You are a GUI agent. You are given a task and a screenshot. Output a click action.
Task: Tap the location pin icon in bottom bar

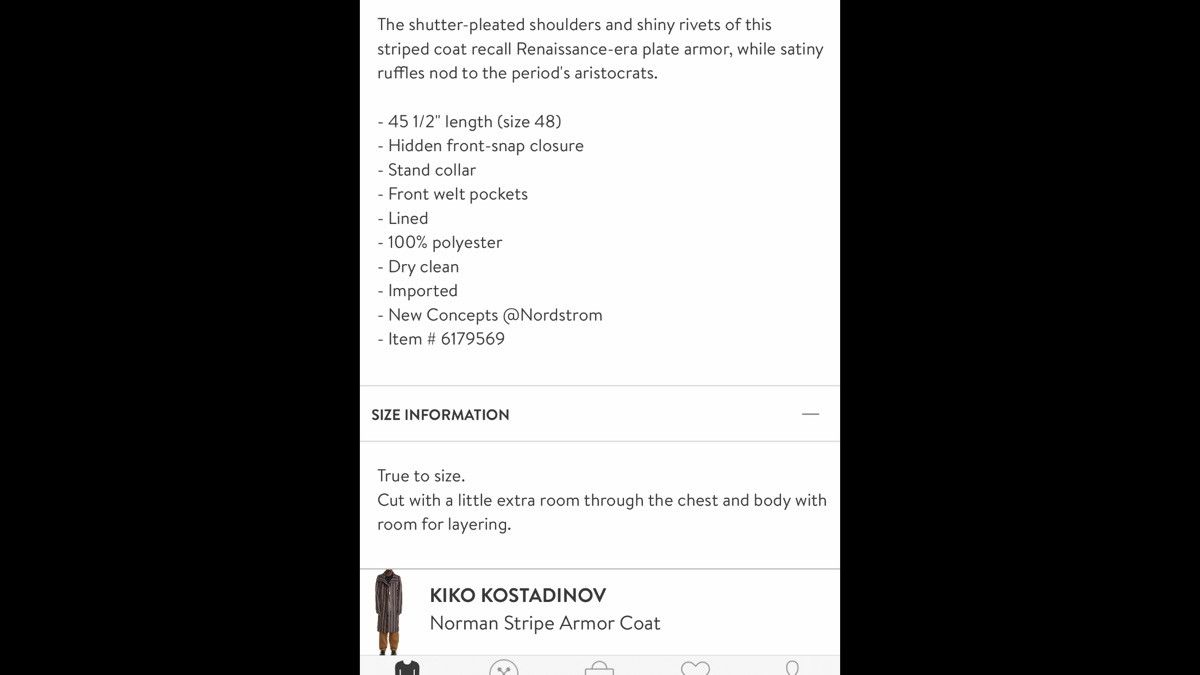pyautogui.click(x=792, y=668)
